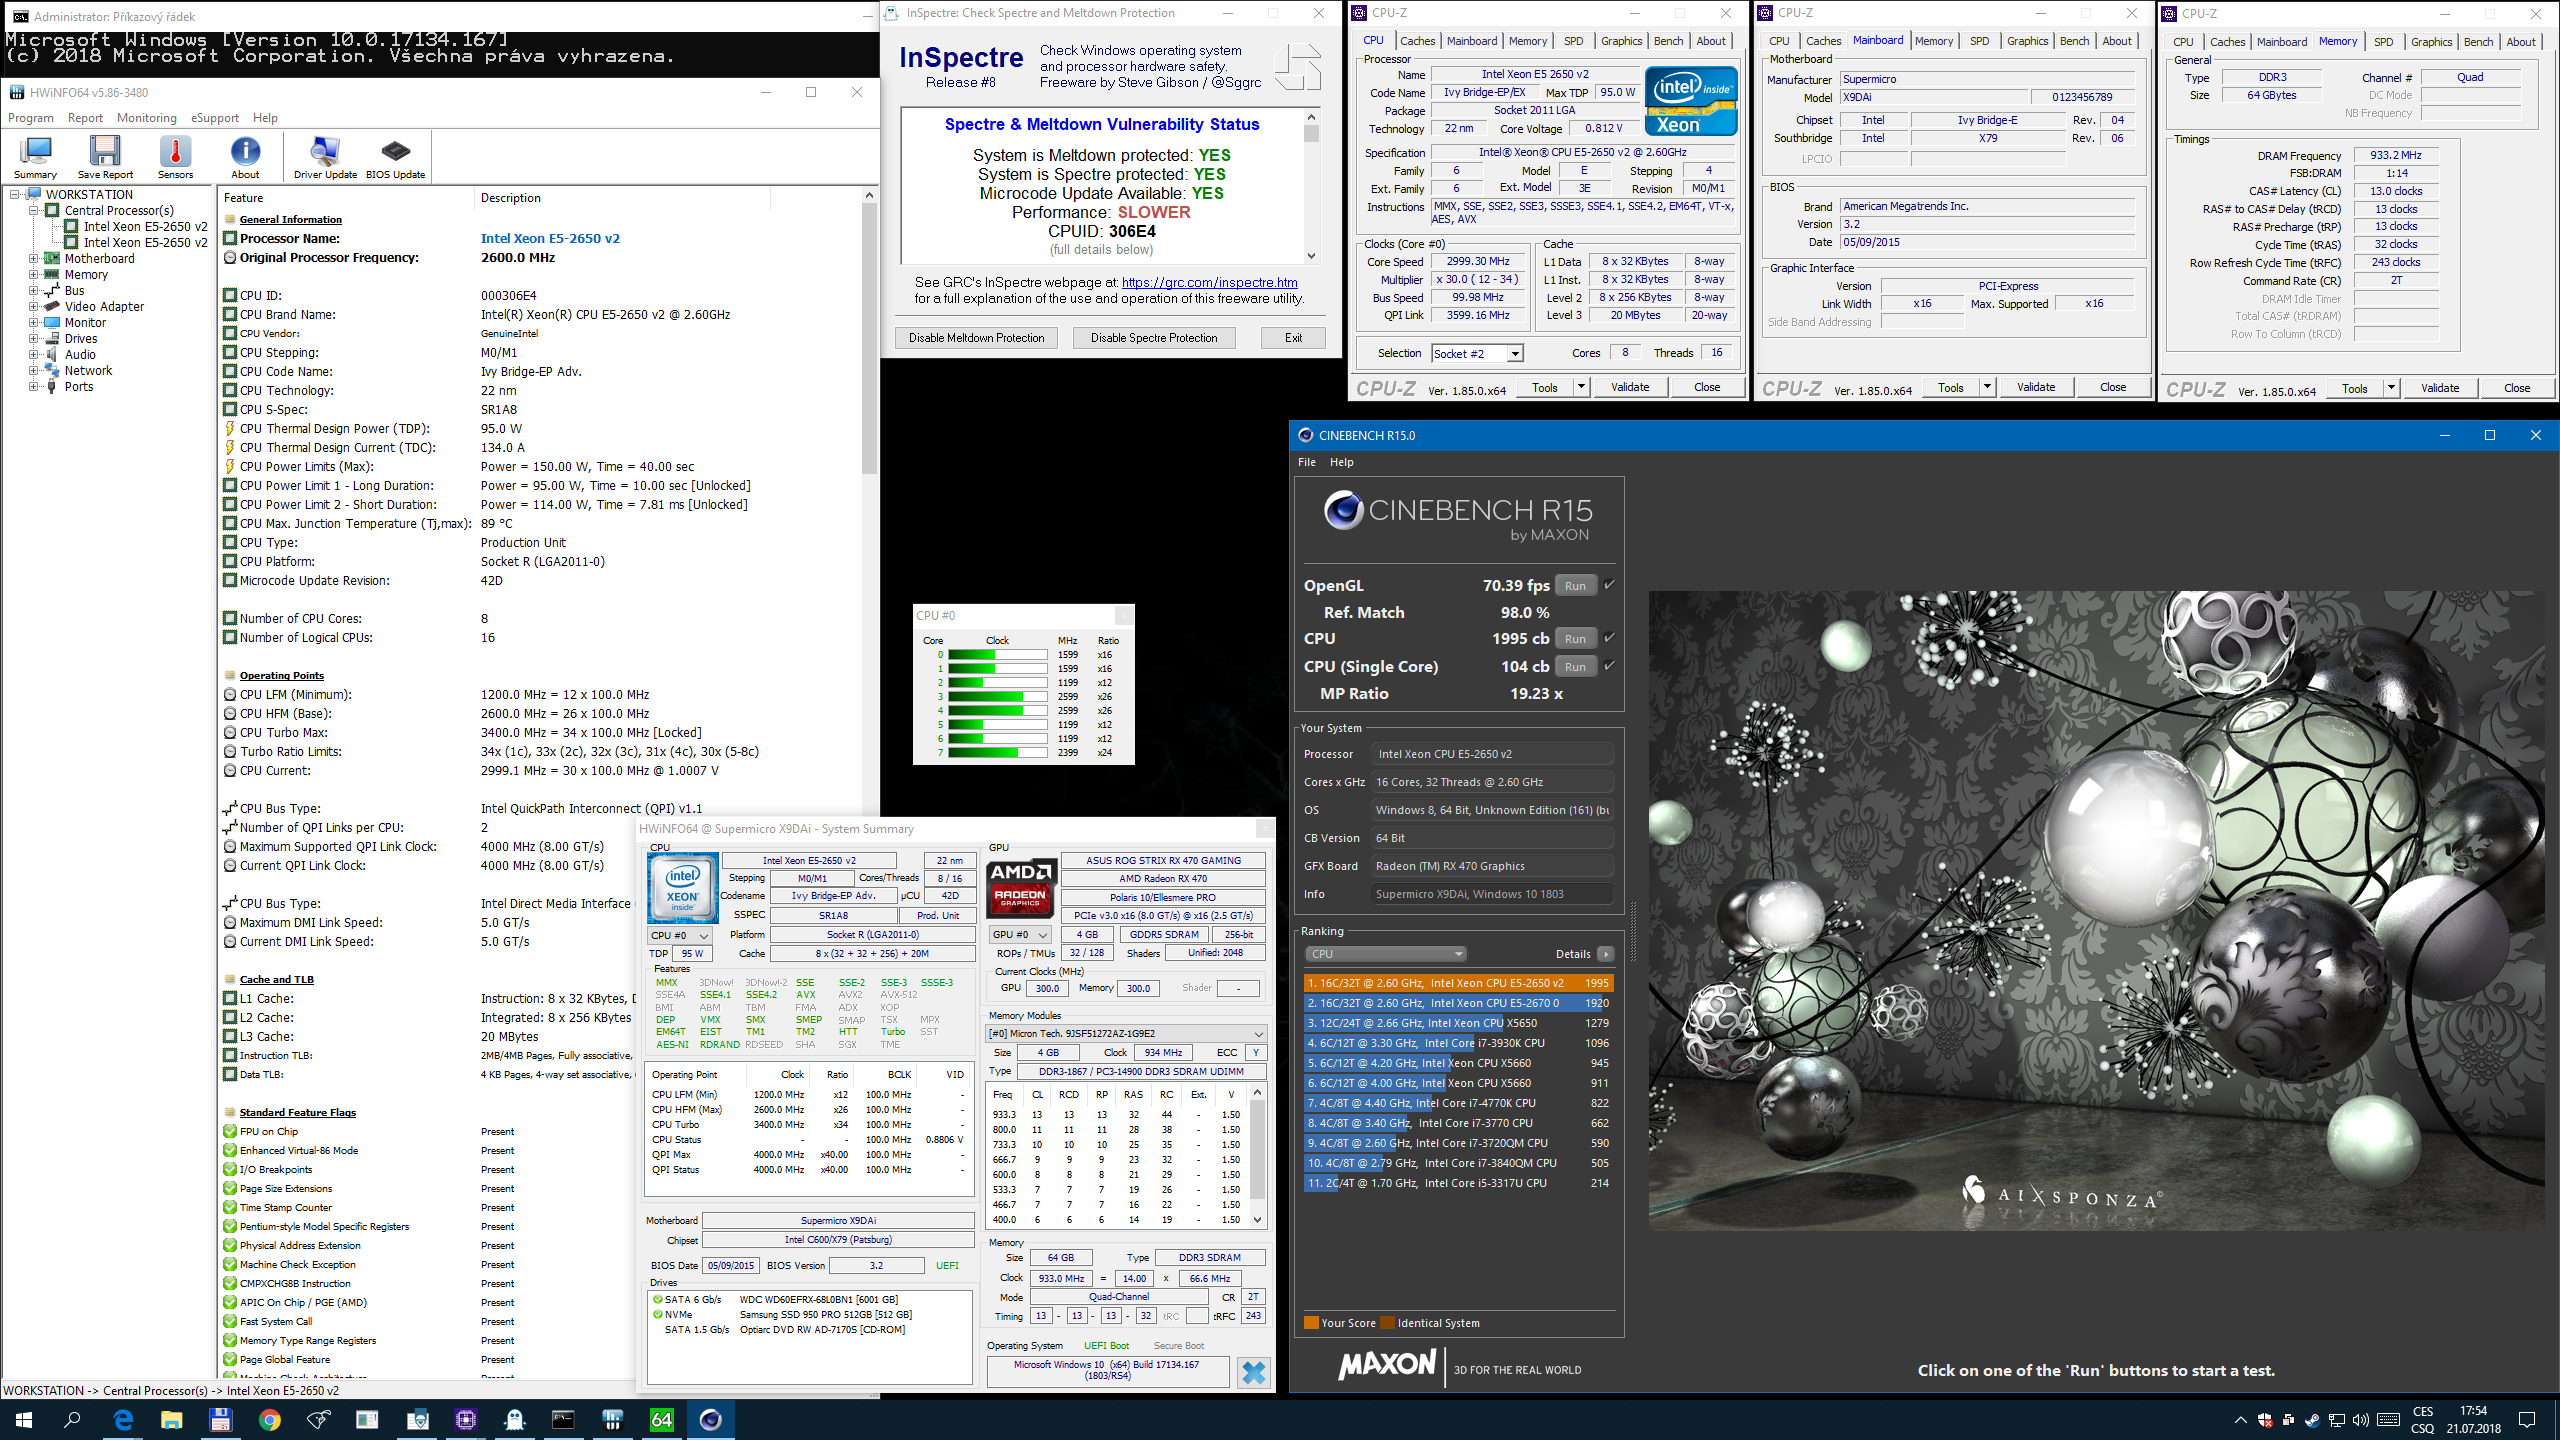2560x1440 pixels.
Task: Open the HWiNFO Monitoring menu
Action: click(146, 118)
